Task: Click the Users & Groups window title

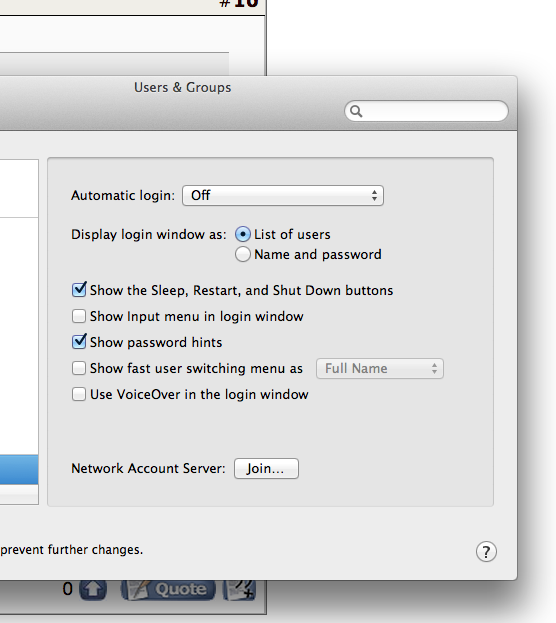Action: tap(182, 87)
